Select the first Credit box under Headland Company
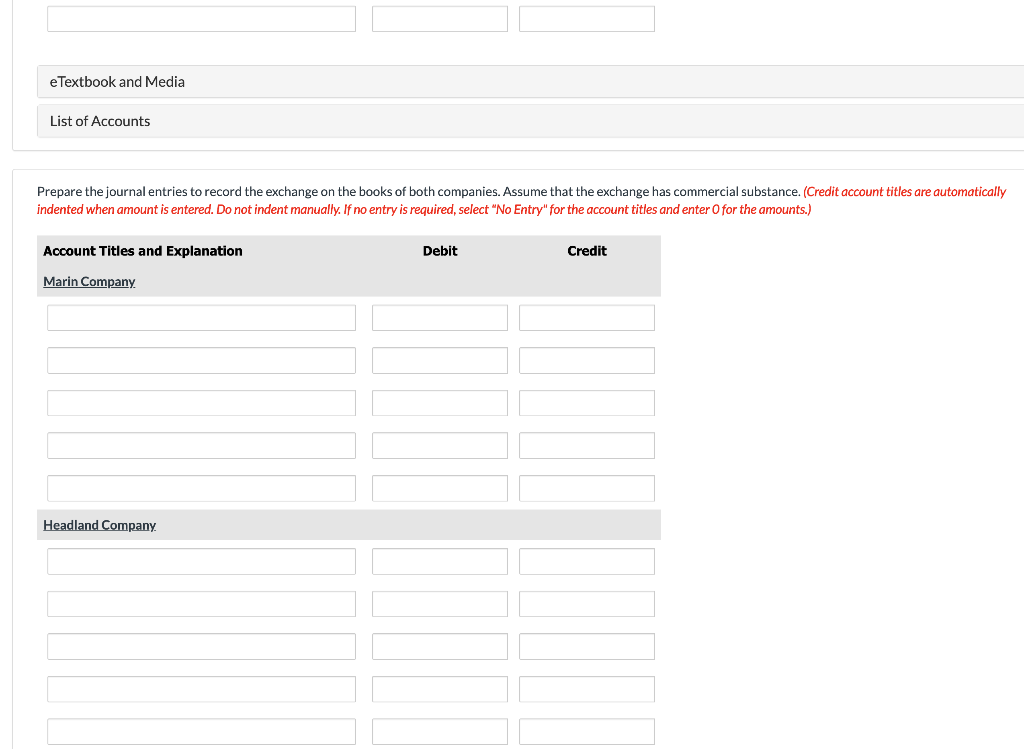The image size is (1024, 749). click(x=586, y=561)
